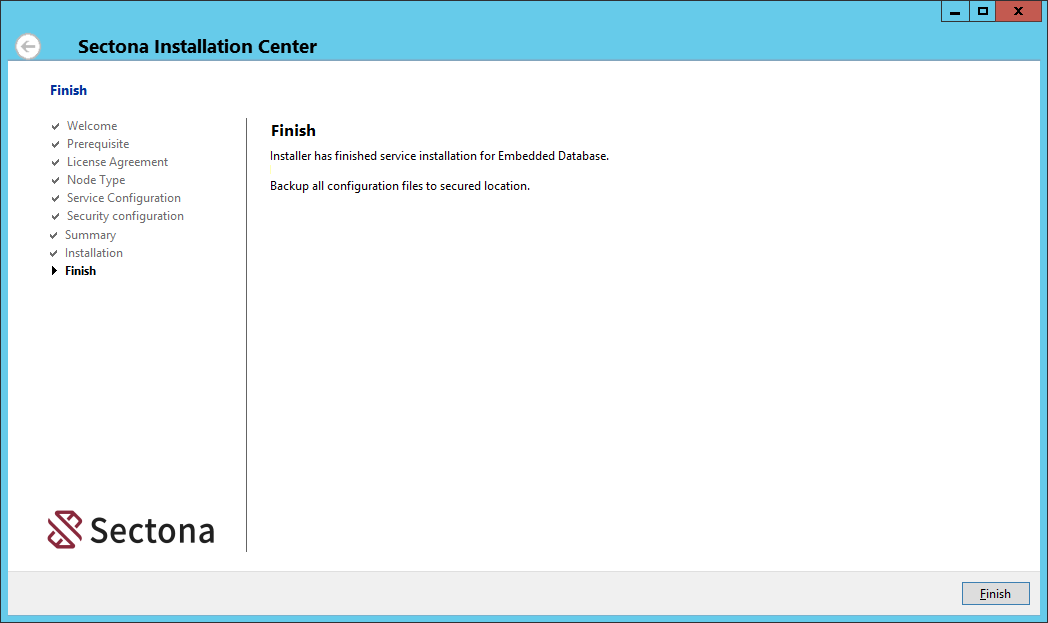The width and height of the screenshot is (1048, 623).
Task: Click the current Finish step in sidebar
Action: [81, 271]
